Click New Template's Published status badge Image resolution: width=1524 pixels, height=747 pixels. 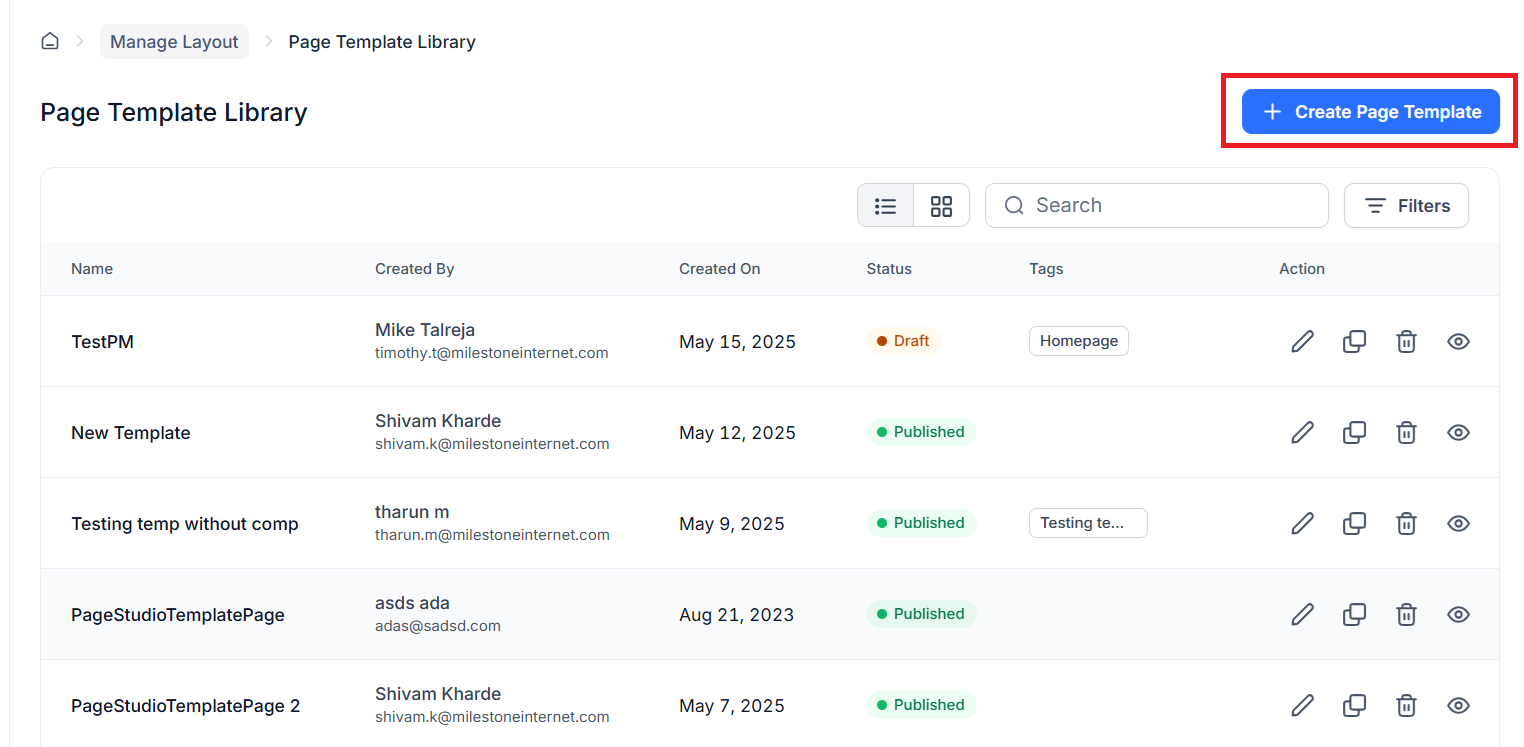coord(921,432)
